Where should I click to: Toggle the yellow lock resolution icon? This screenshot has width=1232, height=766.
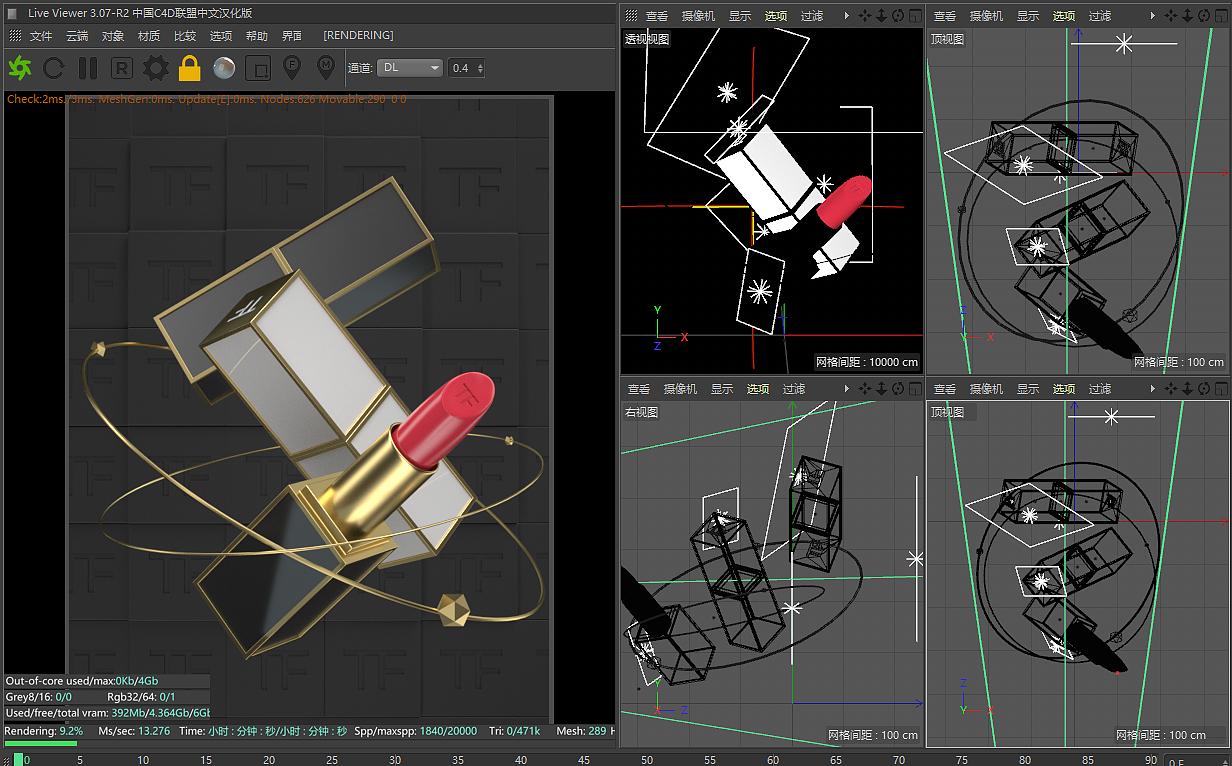tap(190, 68)
